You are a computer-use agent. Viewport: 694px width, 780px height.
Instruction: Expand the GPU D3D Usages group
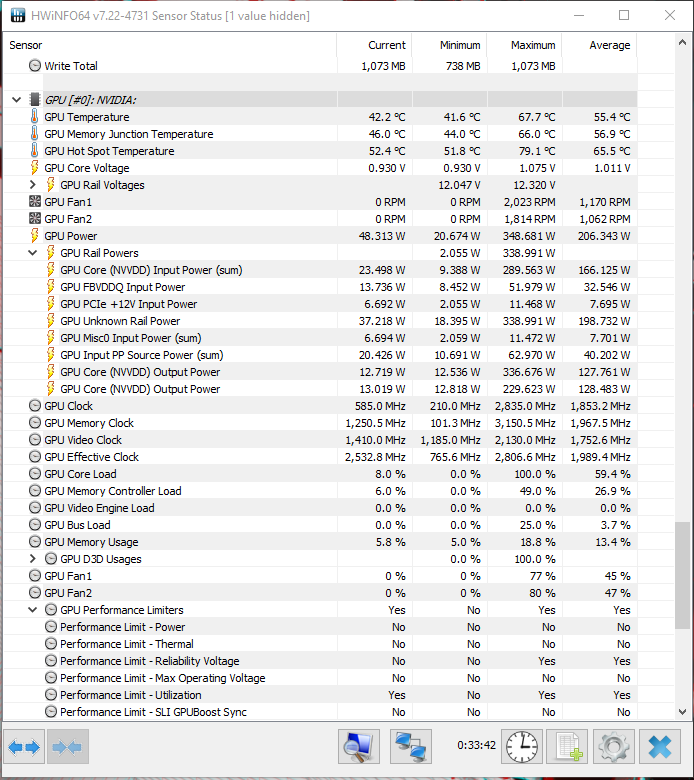pyautogui.click(x=33, y=559)
